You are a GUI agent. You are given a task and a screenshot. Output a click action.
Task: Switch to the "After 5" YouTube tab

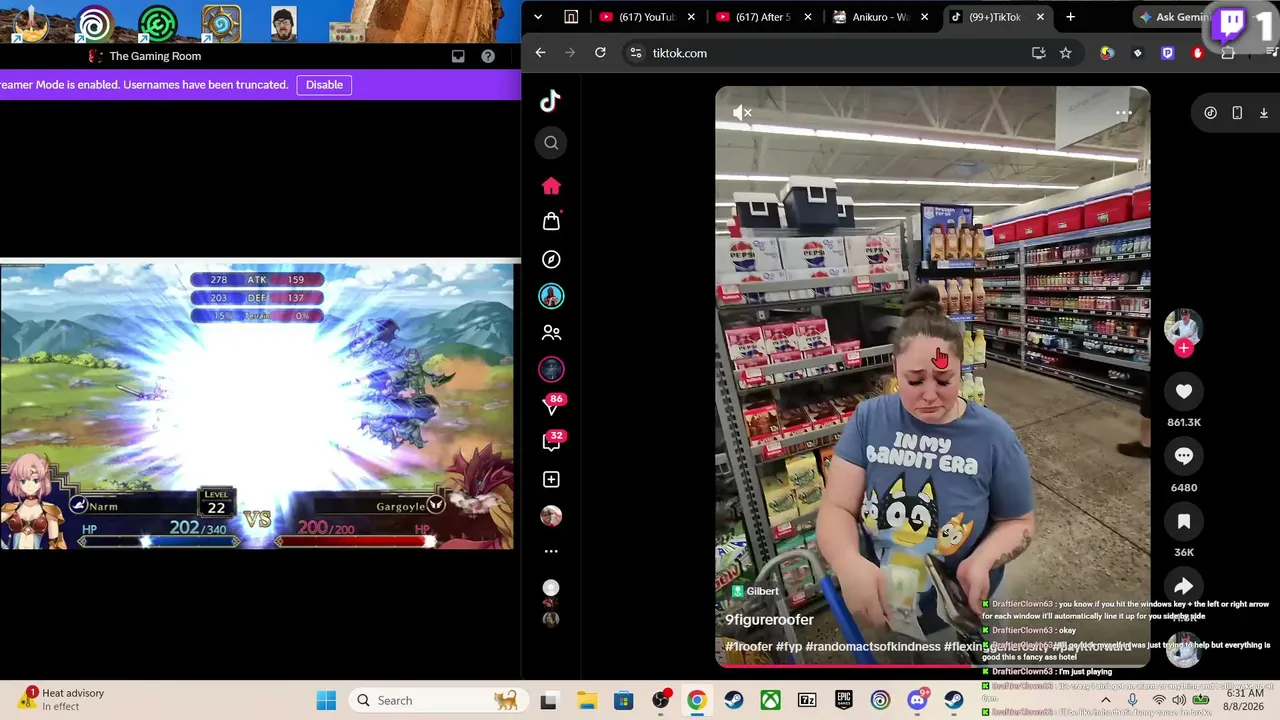click(765, 17)
